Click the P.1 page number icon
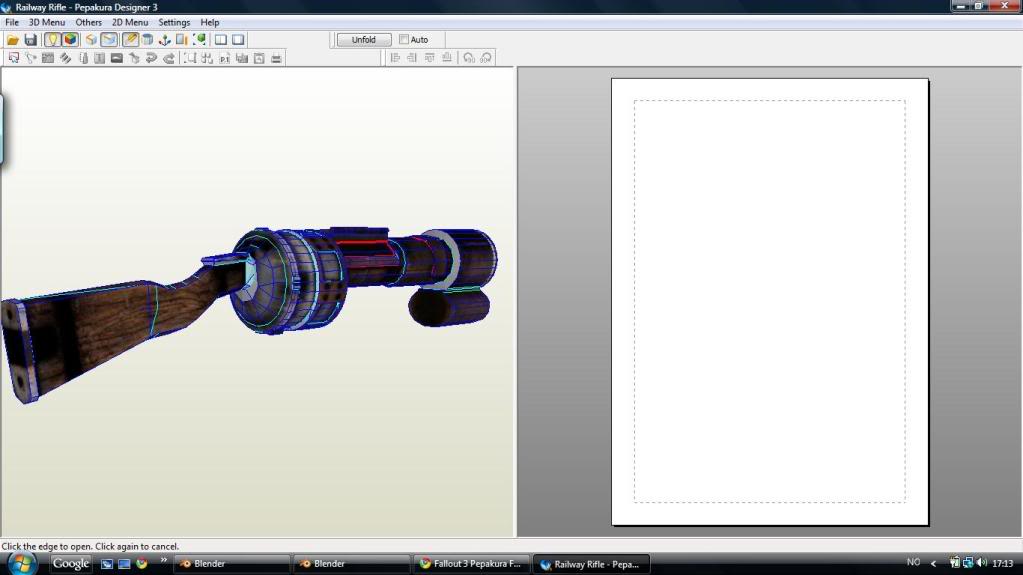Image resolution: width=1023 pixels, height=575 pixels. (x=224, y=58)
